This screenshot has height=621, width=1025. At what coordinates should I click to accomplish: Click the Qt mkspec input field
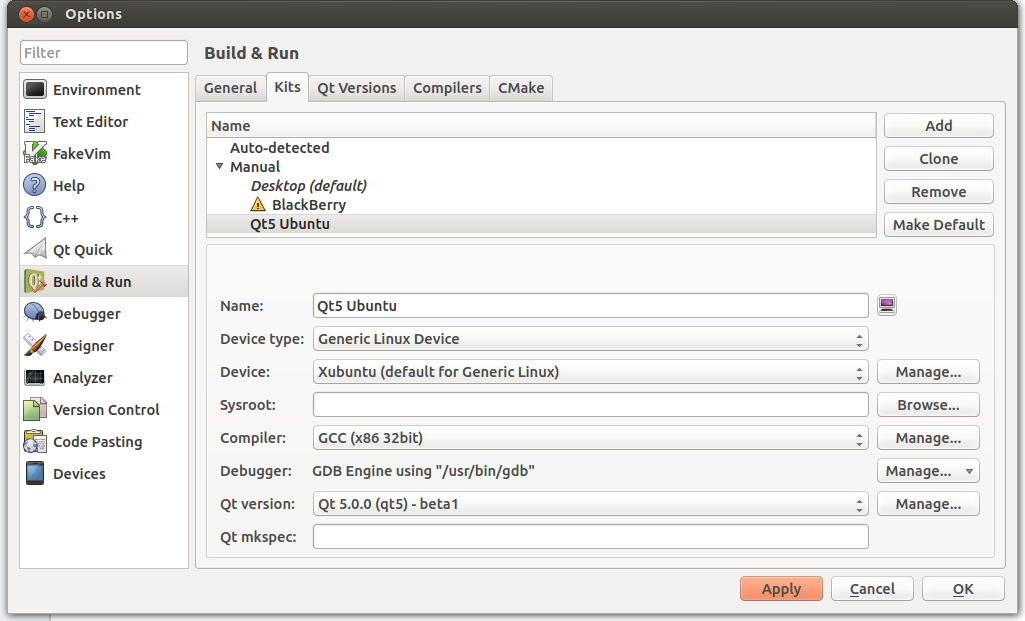click(x=591, y=537)
